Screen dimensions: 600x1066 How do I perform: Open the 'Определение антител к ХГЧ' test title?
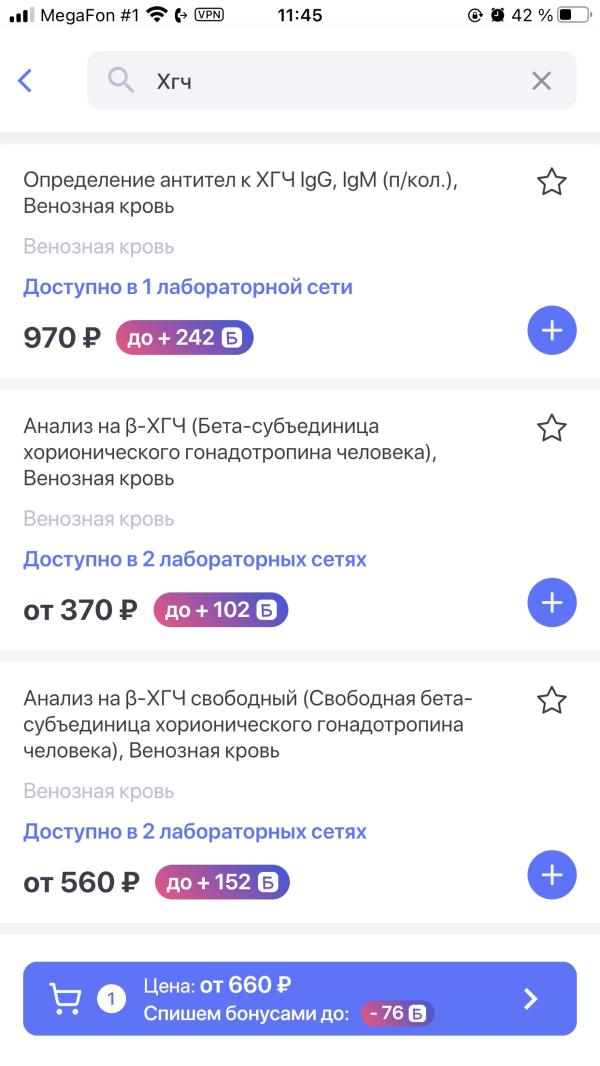coord(241,192)
